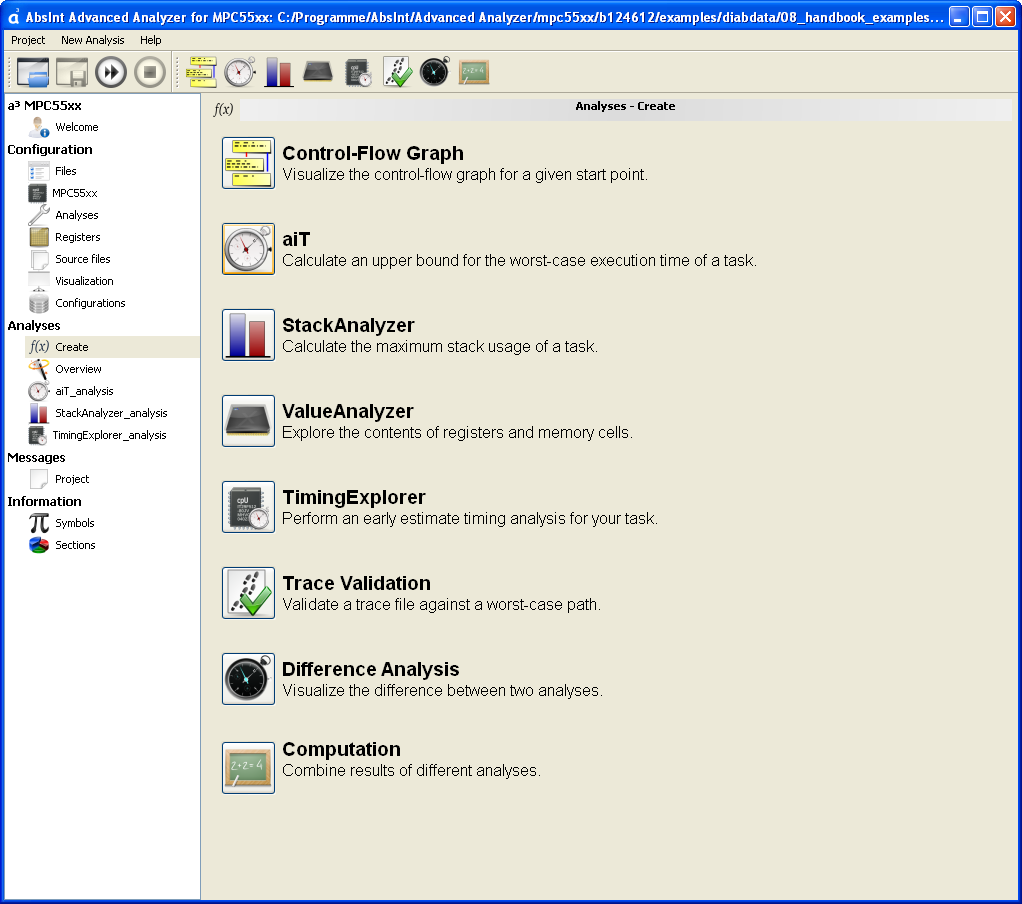Image resolution: width=1022 pixels, height=904 pixels.
Task: Click 'Combine results of different analyses' text
Action: tap(411, 770)
